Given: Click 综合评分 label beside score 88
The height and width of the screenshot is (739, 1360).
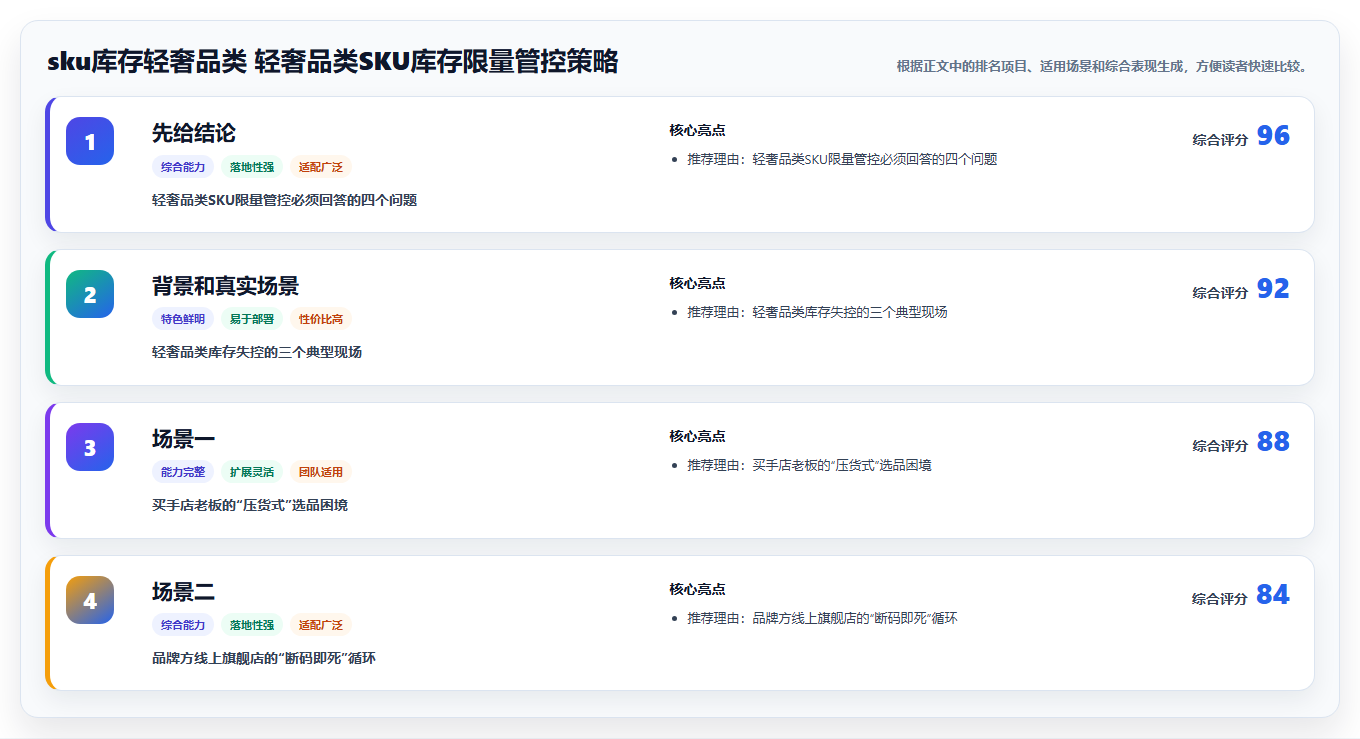Looking at the screenshot, I should 1220,446.
